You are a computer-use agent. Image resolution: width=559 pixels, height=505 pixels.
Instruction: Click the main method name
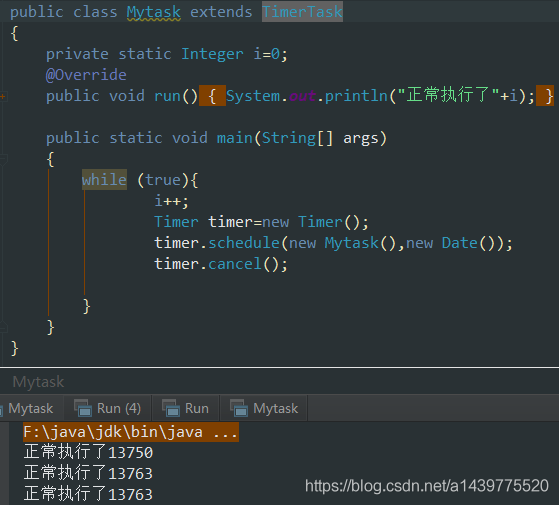coord(235,138)
